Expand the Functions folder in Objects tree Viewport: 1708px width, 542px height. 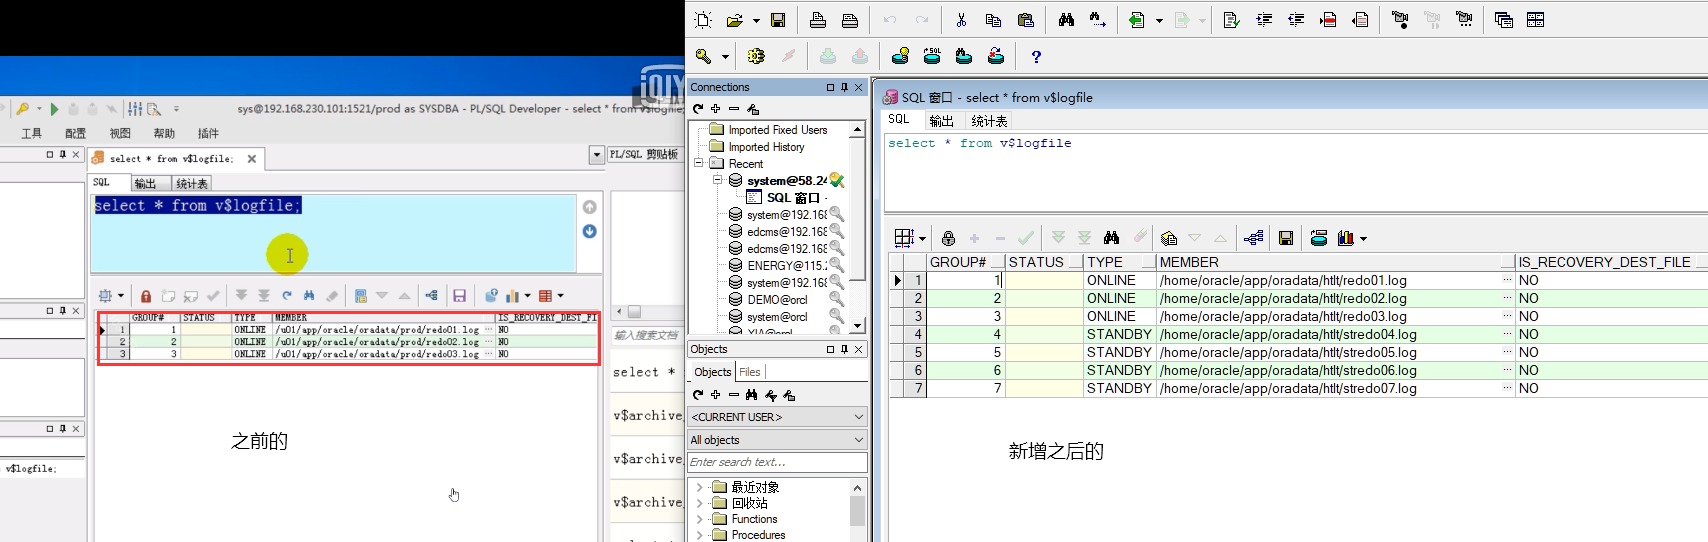pyautogui.click(x=699, y=519)
